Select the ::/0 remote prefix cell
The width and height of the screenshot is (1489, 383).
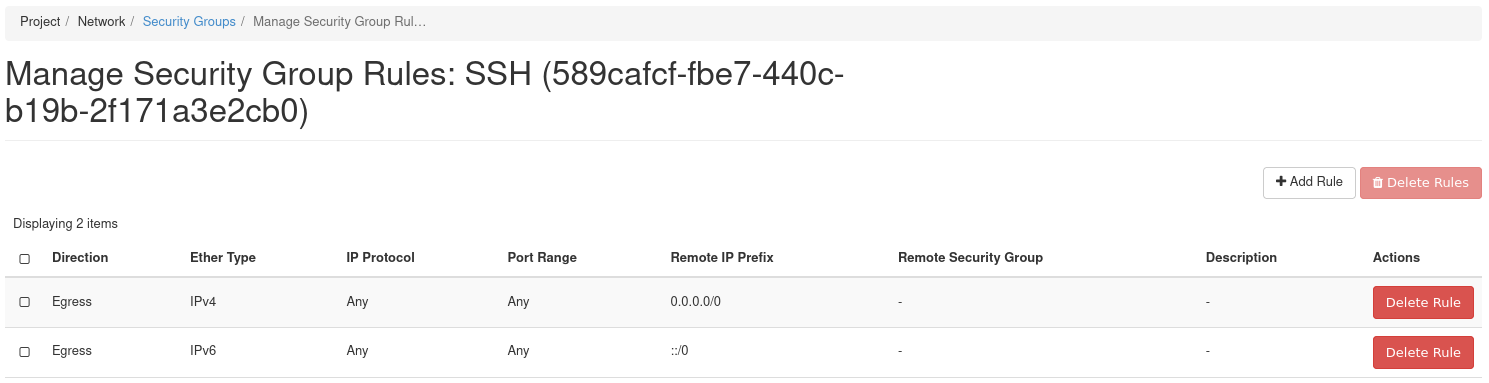coord(680,351)
